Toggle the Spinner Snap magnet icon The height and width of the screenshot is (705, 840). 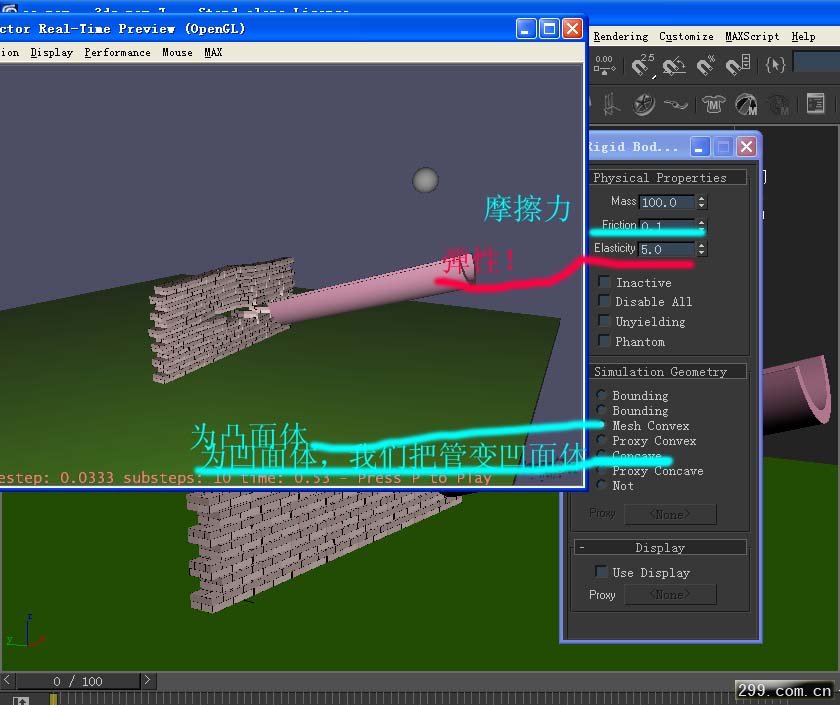(x=738, y=65)
